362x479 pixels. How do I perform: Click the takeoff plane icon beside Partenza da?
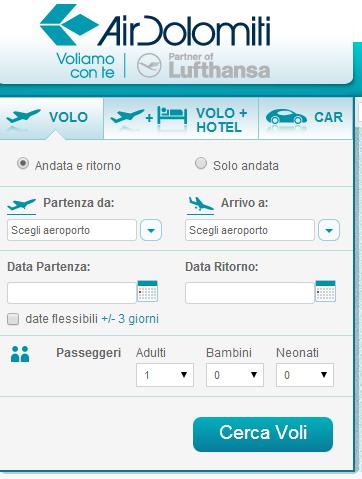pyautogui.click(x=21, y=204)
